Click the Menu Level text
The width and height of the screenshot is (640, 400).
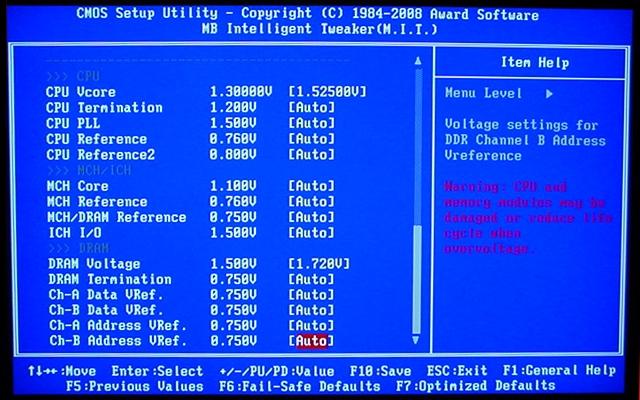point(483,93)
